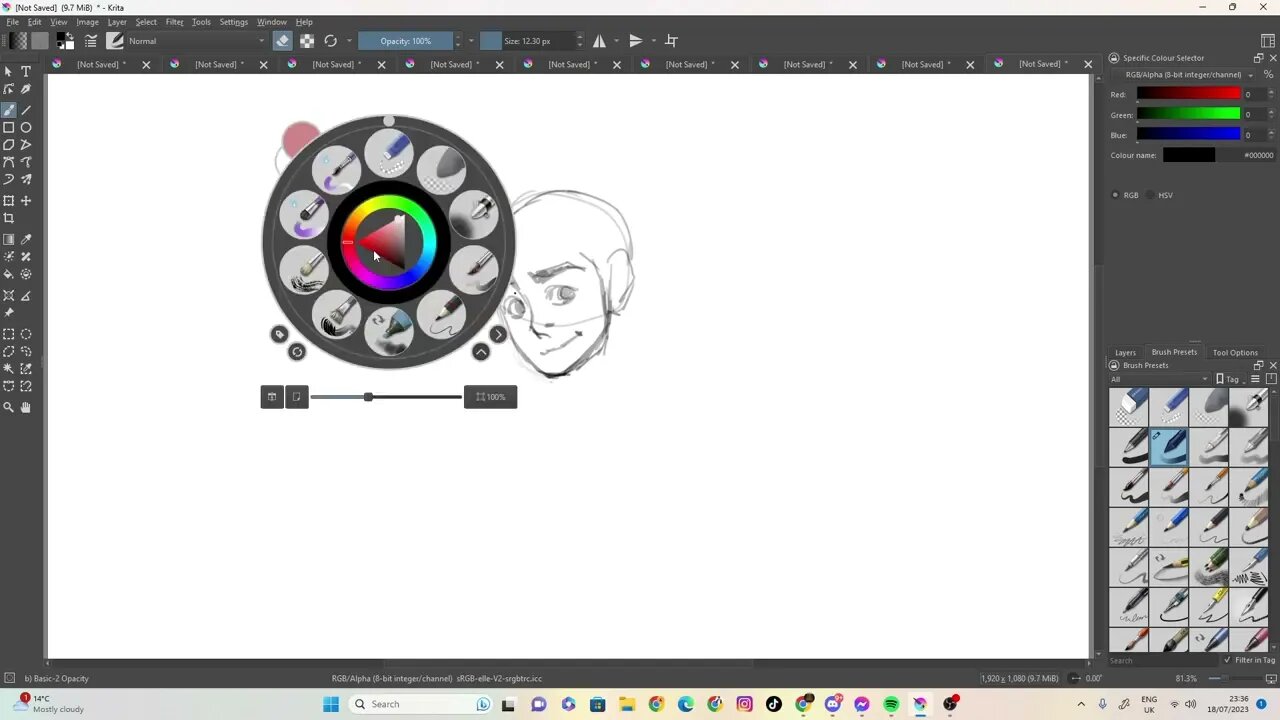The image size is (1280, 720).
Task: Click the Wrap Around mode icon
Action: 672,41
